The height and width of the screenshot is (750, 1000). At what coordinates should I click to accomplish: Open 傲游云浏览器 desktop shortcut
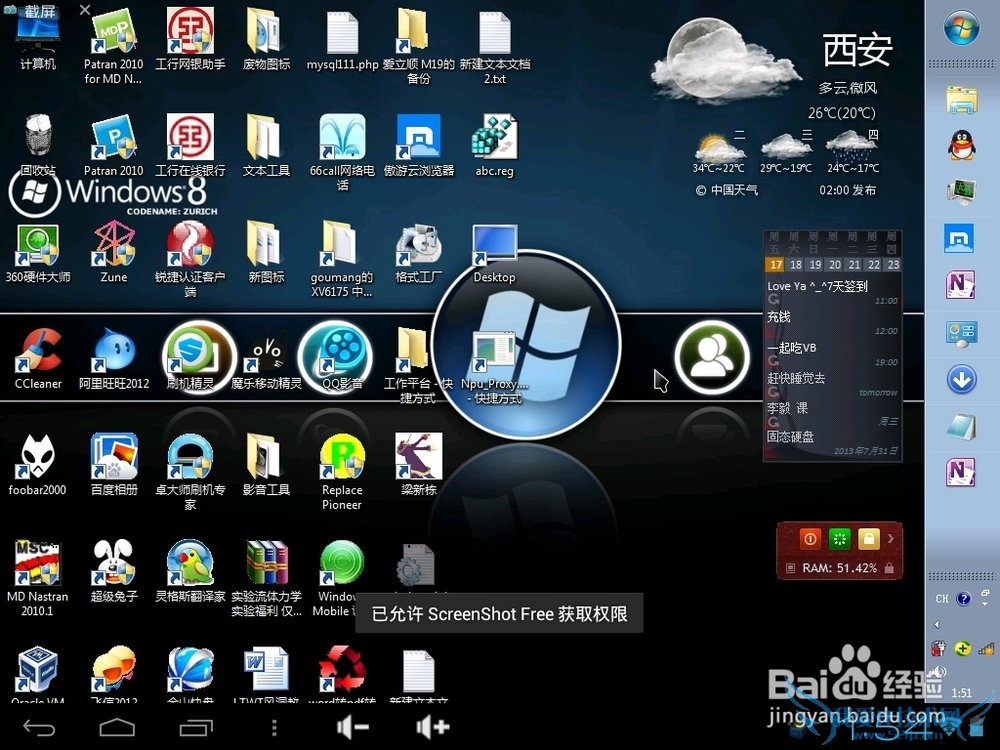(418, 145)
